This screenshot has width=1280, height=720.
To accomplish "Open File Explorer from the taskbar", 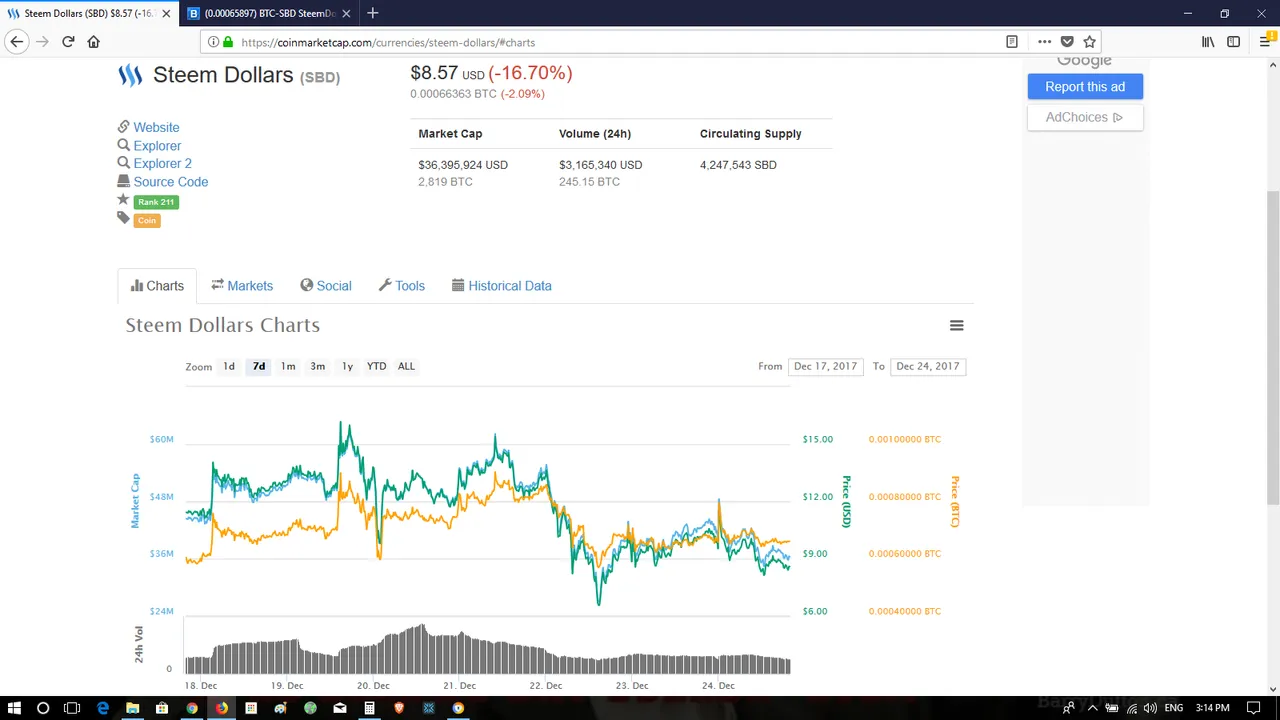I will coord(132,708).
